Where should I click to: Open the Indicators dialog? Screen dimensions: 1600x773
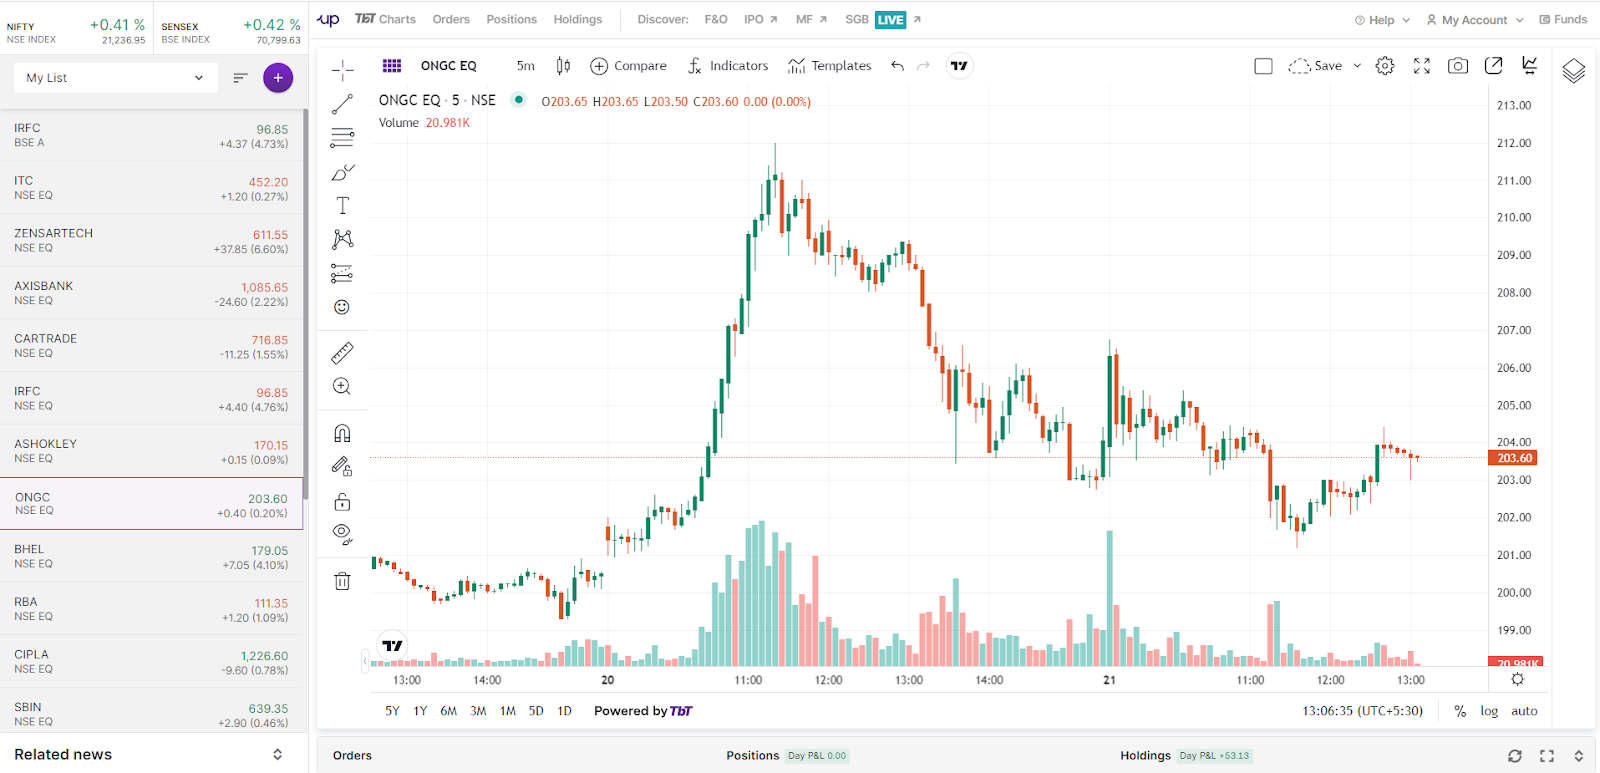[x=728, y=66]
